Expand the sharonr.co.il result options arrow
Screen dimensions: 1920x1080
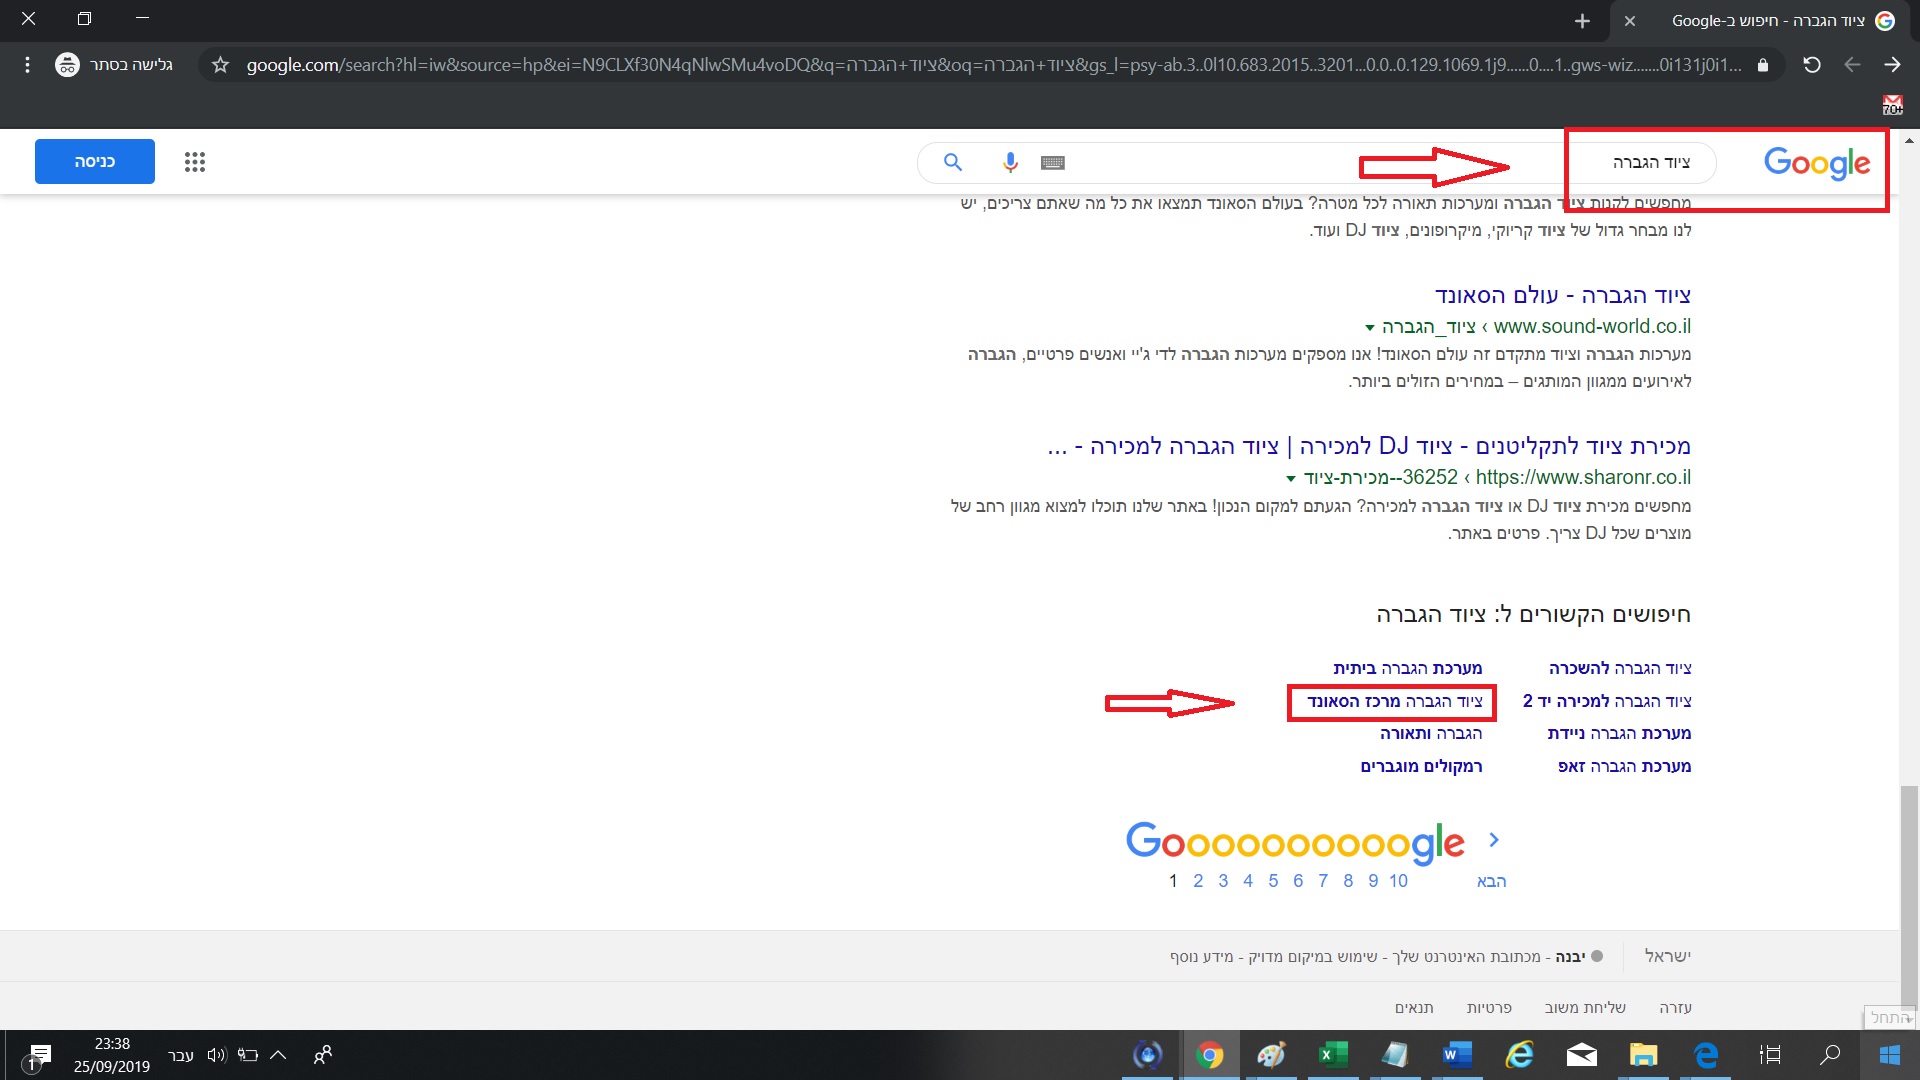pos(1291,479)
